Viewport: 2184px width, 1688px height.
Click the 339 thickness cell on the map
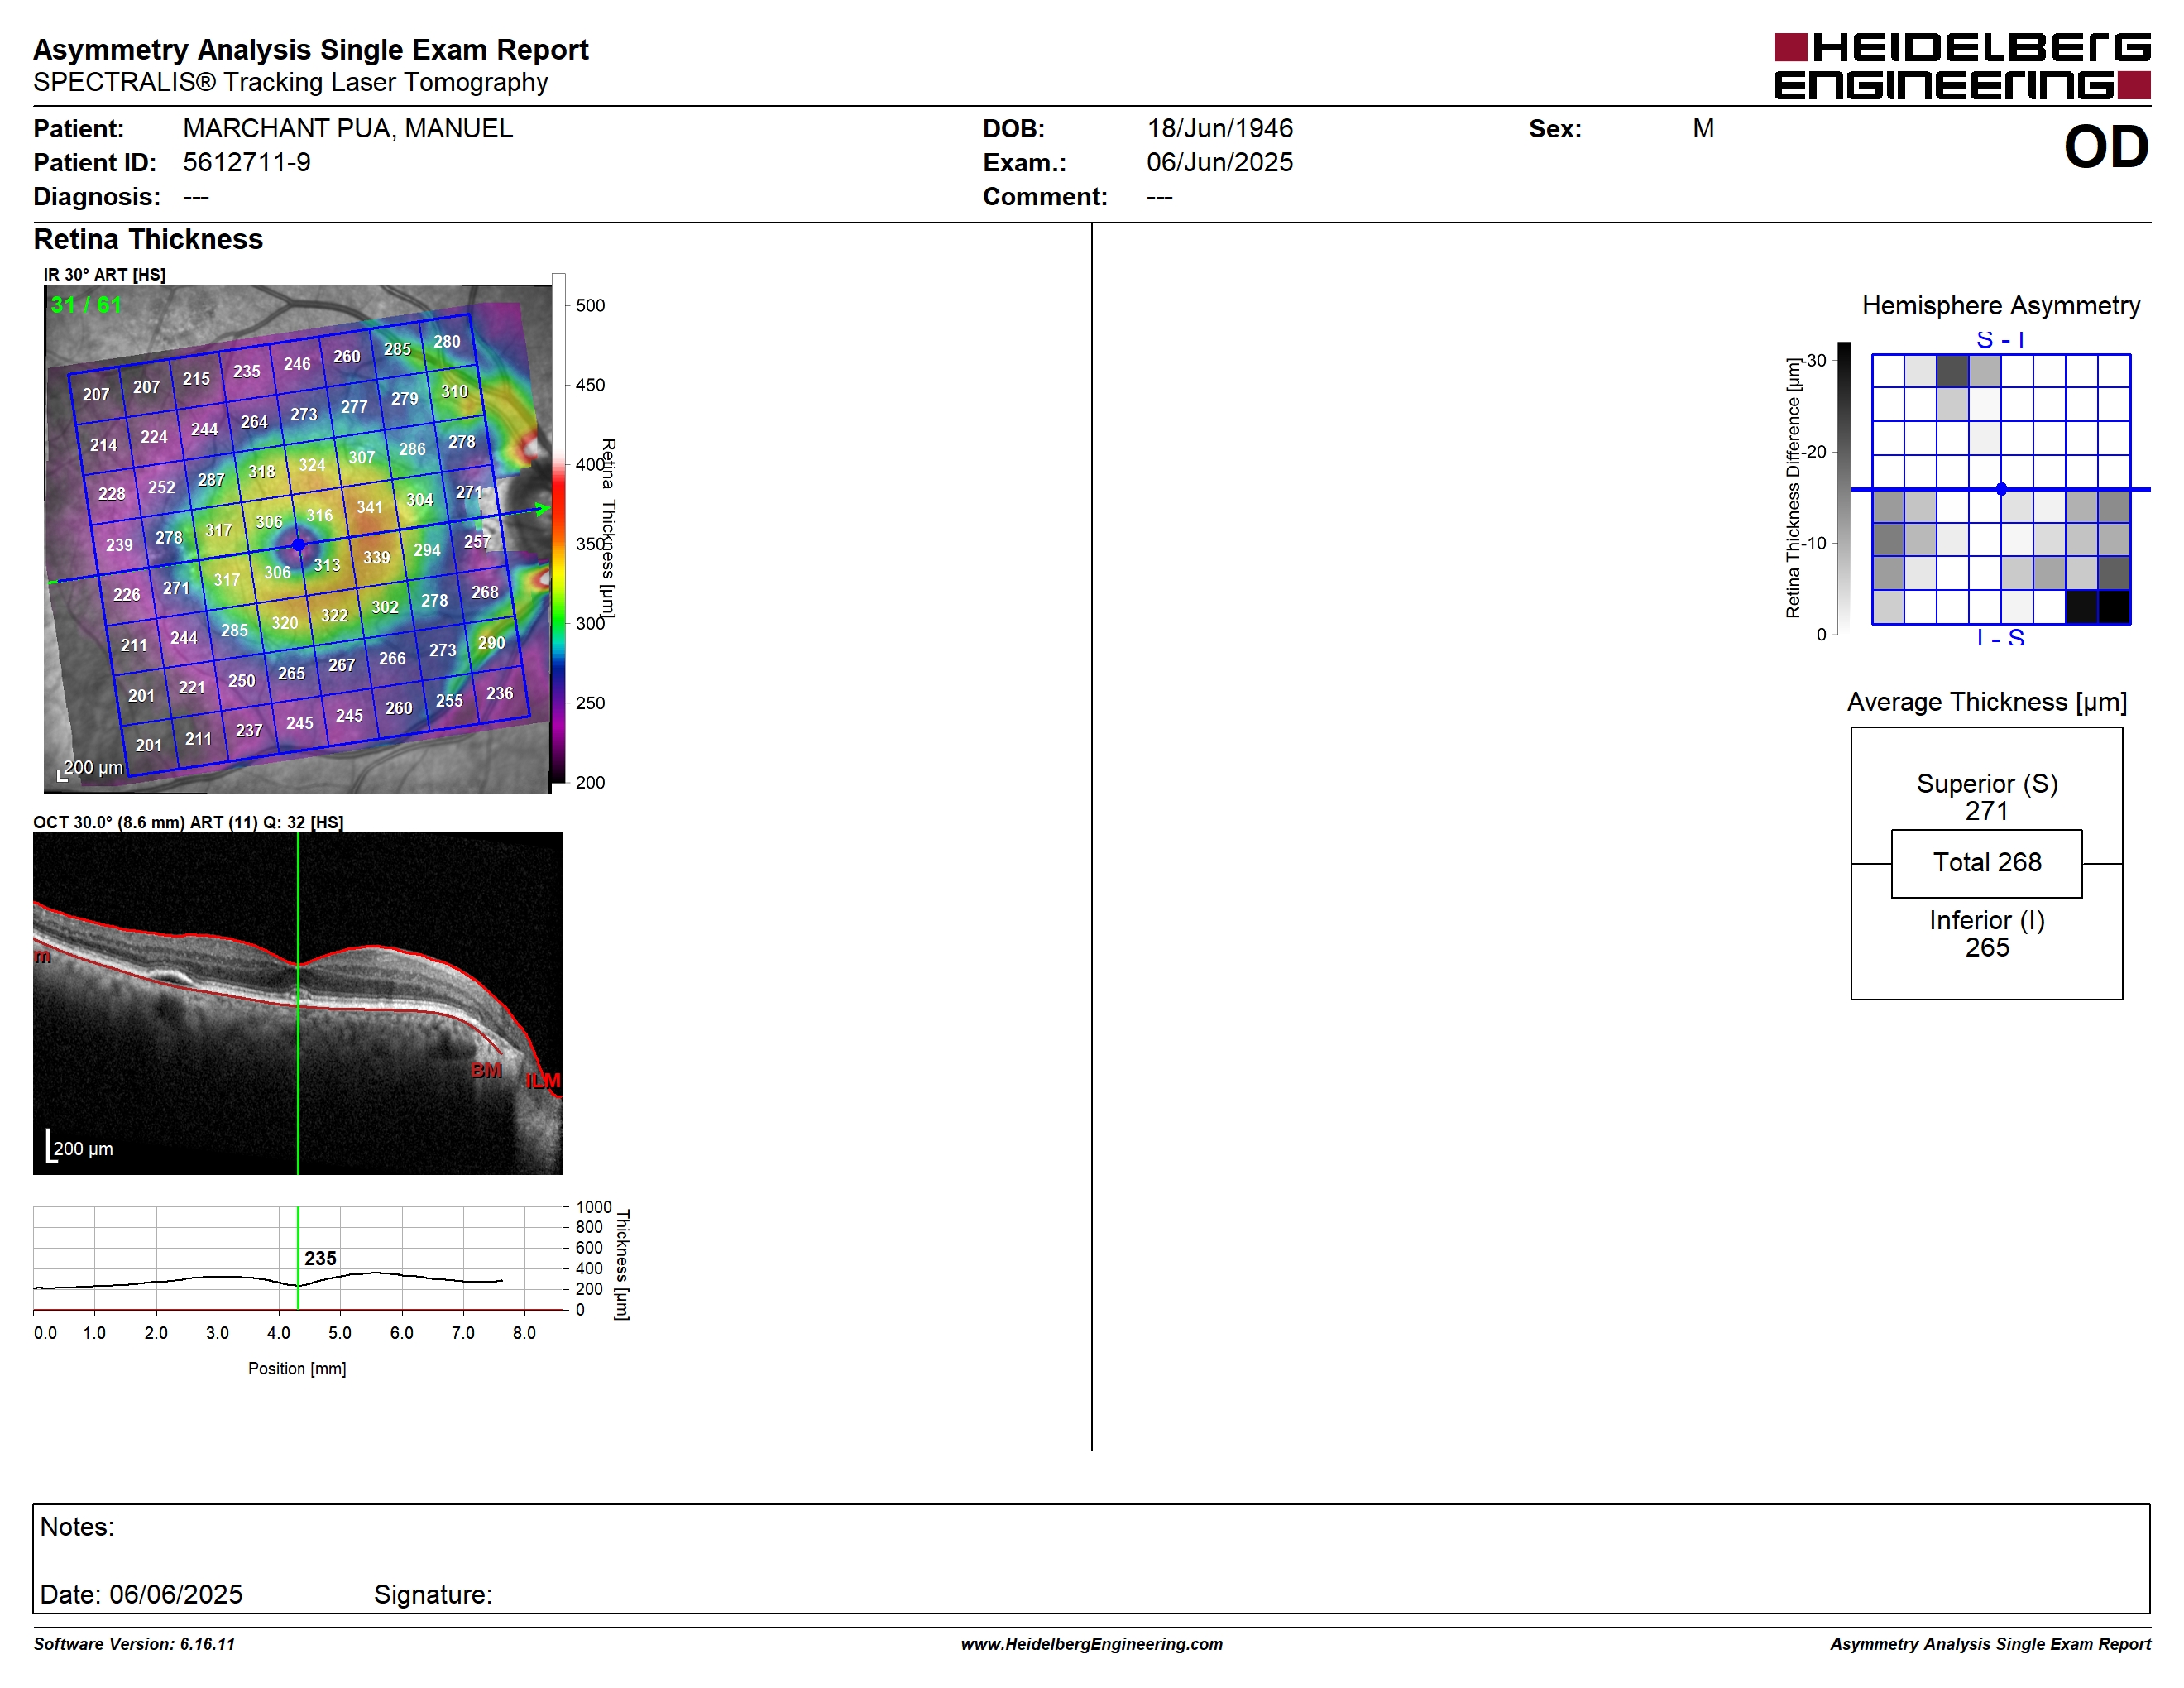(376, 558)
